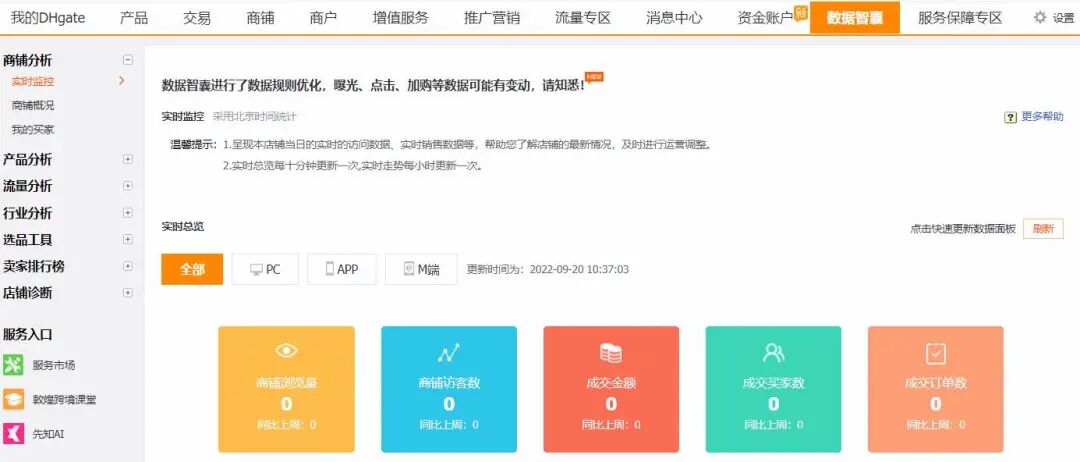Image resolution: width=1080 pixels, height=462 pixels.
Task: Click the 卖家排行榜 sidebar heading
Action: 34,266
